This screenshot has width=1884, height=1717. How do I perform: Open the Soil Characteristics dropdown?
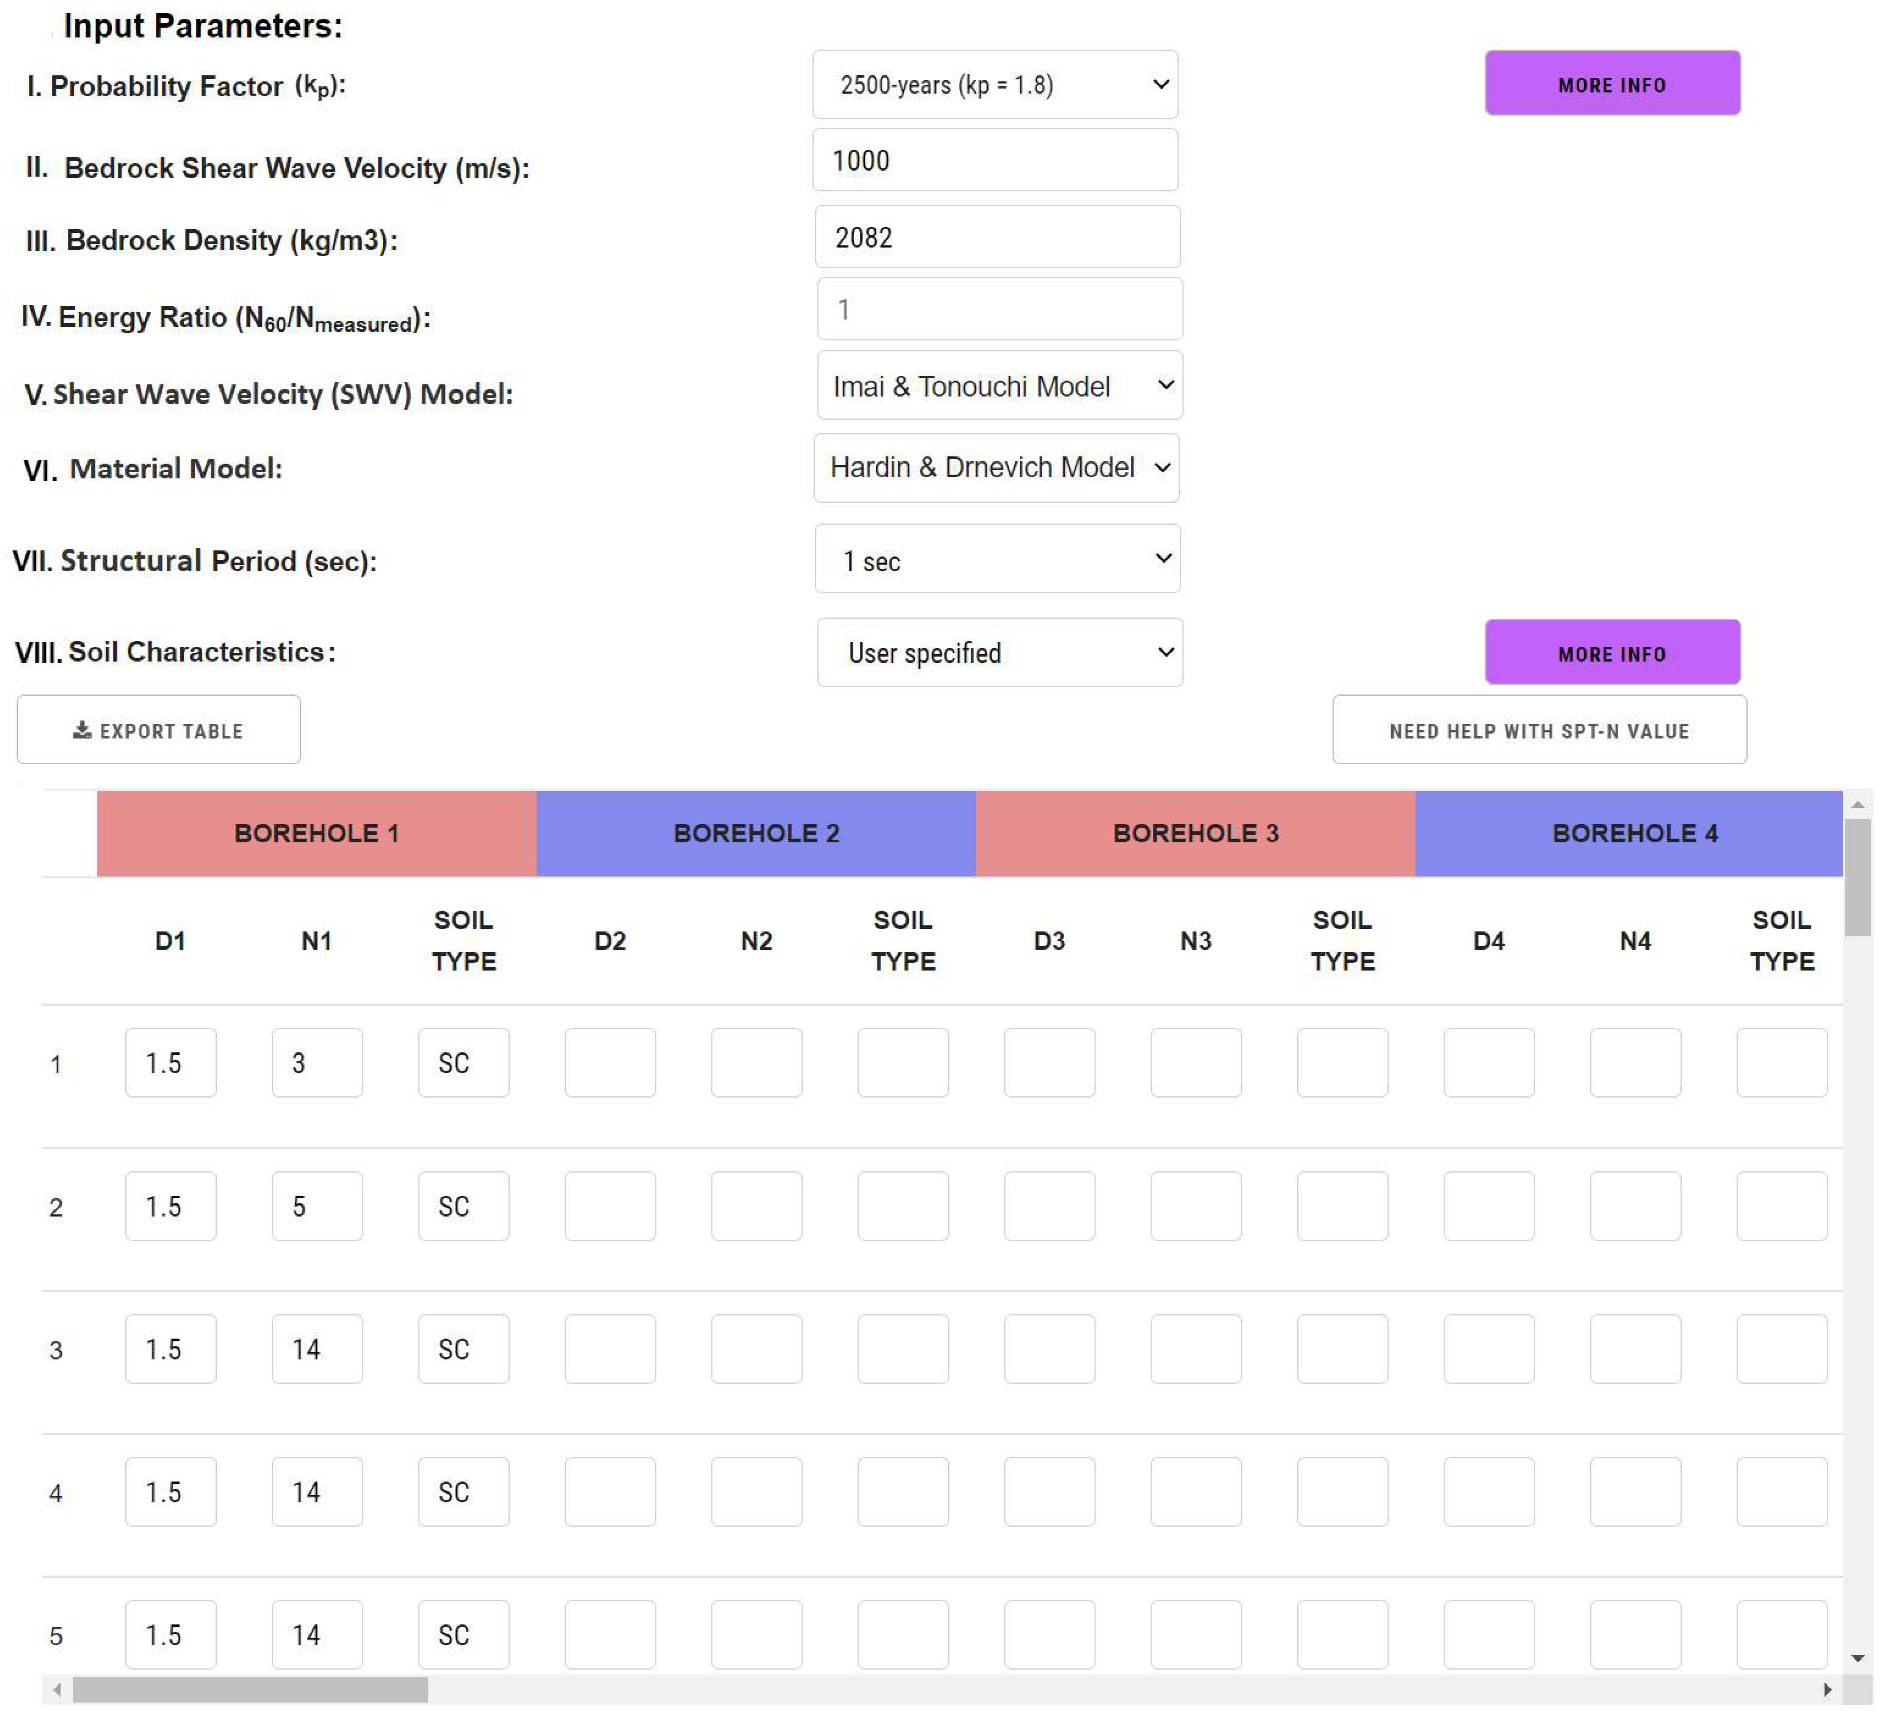[x=999, y=653]
